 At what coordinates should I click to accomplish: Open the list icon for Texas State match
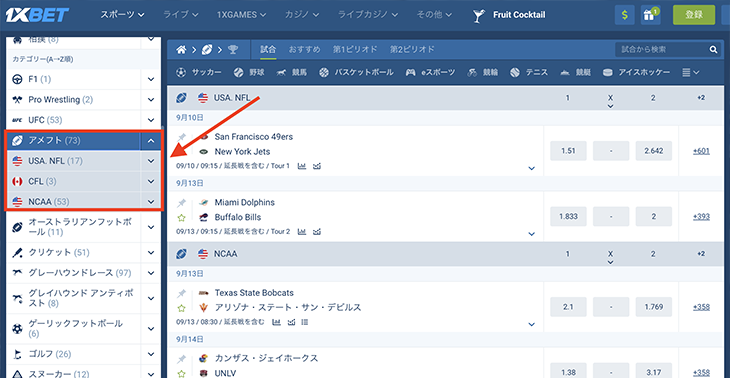click(x=304, y=322)
